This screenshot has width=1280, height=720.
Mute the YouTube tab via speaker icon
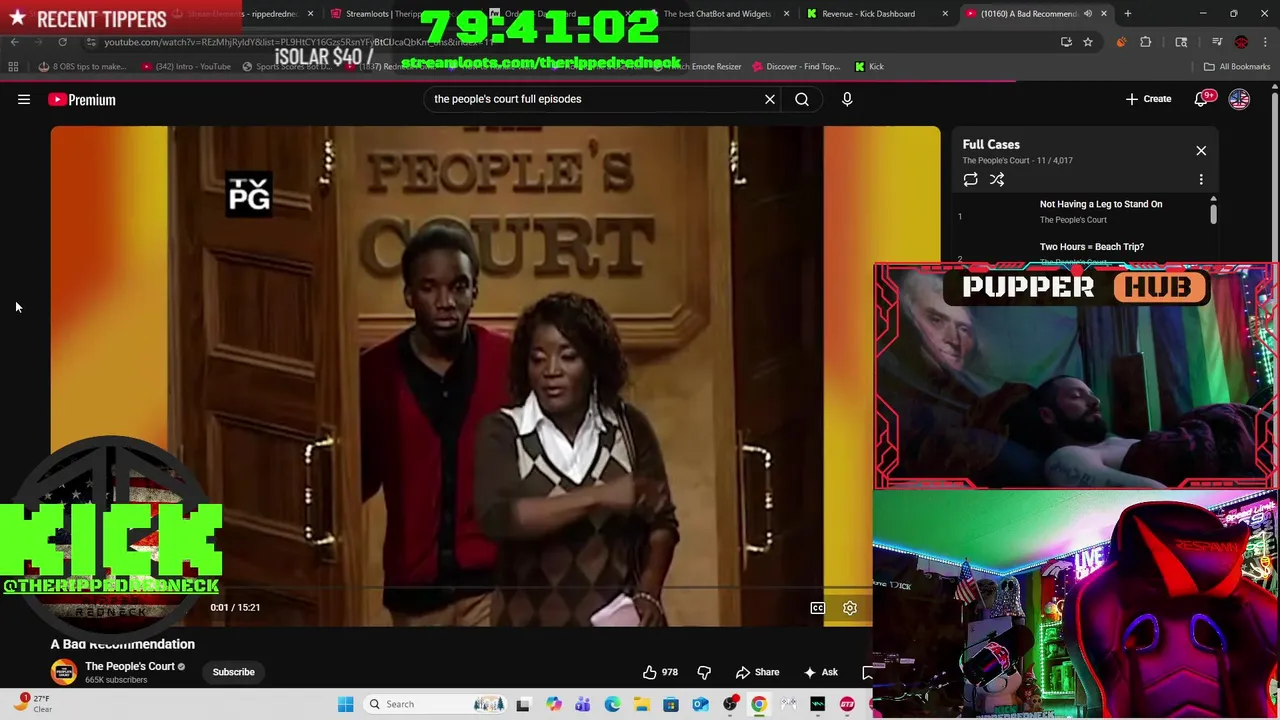pos(1088,14)
